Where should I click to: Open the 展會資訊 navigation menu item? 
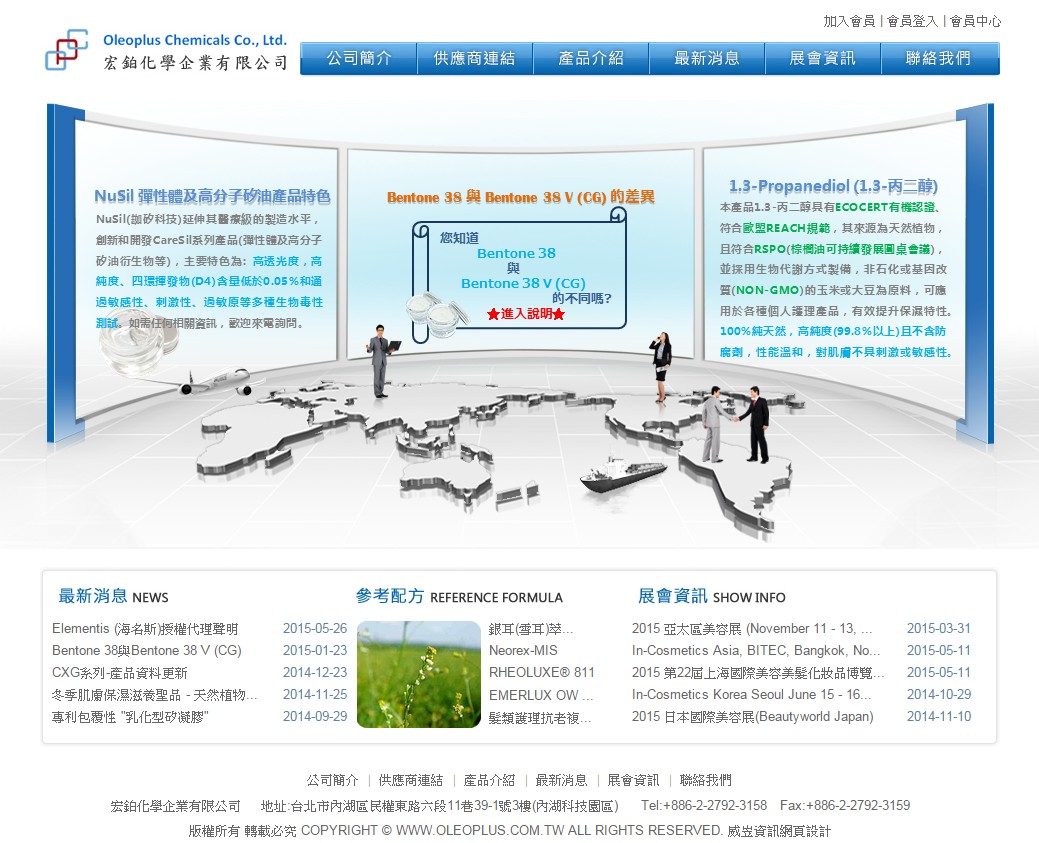click(822, 58)
